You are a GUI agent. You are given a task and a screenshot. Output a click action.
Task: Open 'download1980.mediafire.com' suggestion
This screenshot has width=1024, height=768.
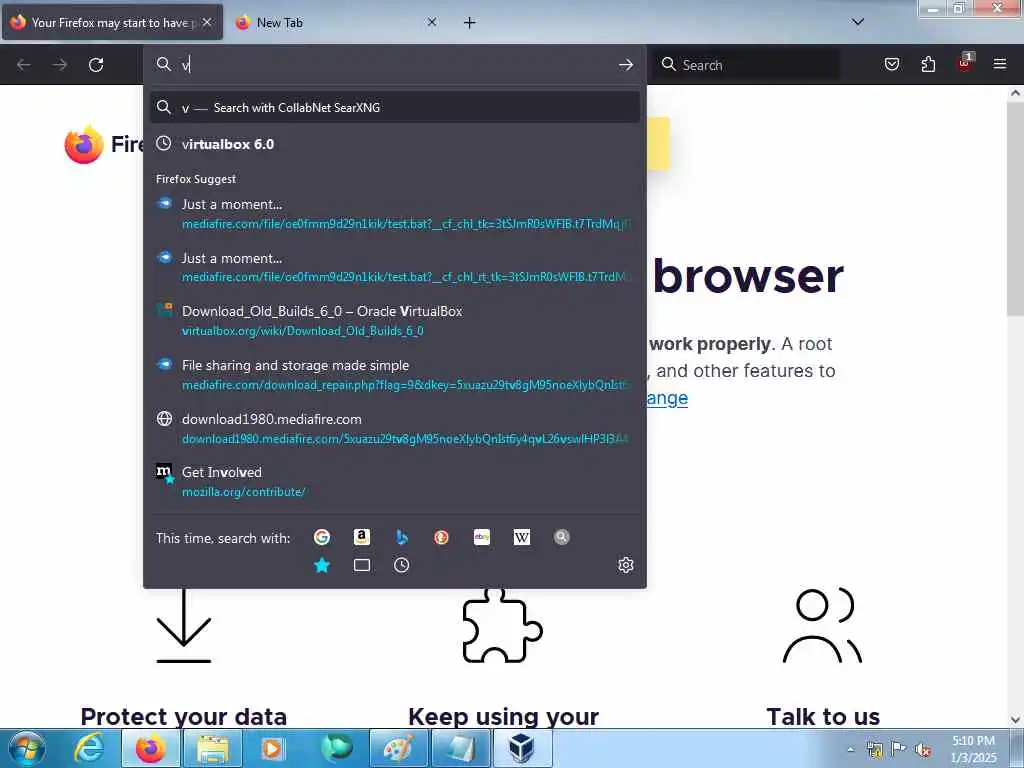pos(394,428)
